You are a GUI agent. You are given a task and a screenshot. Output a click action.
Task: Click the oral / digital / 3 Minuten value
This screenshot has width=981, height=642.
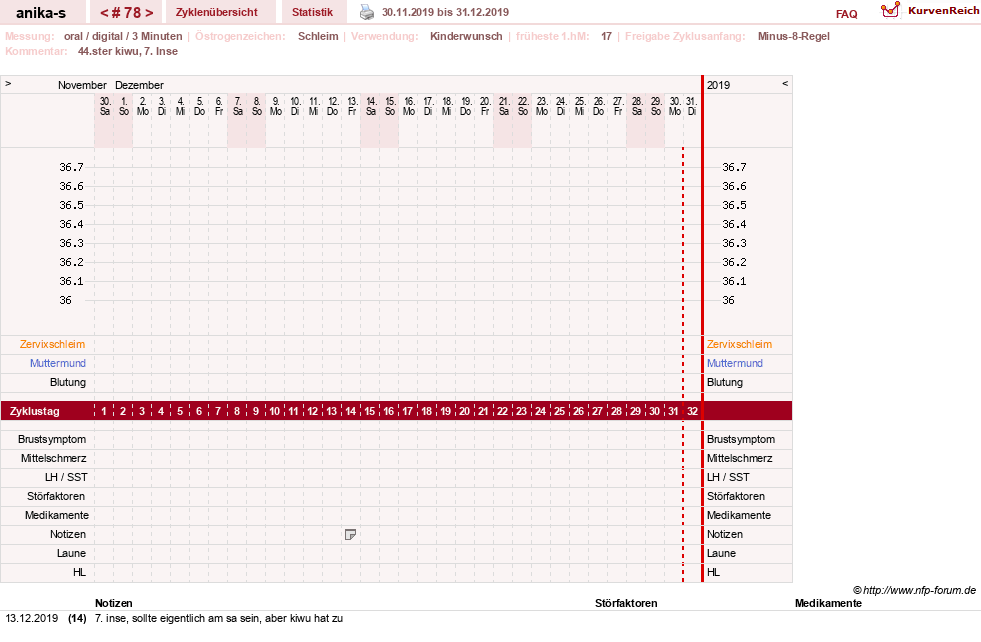pyautogui.click(x=123, y=36)
